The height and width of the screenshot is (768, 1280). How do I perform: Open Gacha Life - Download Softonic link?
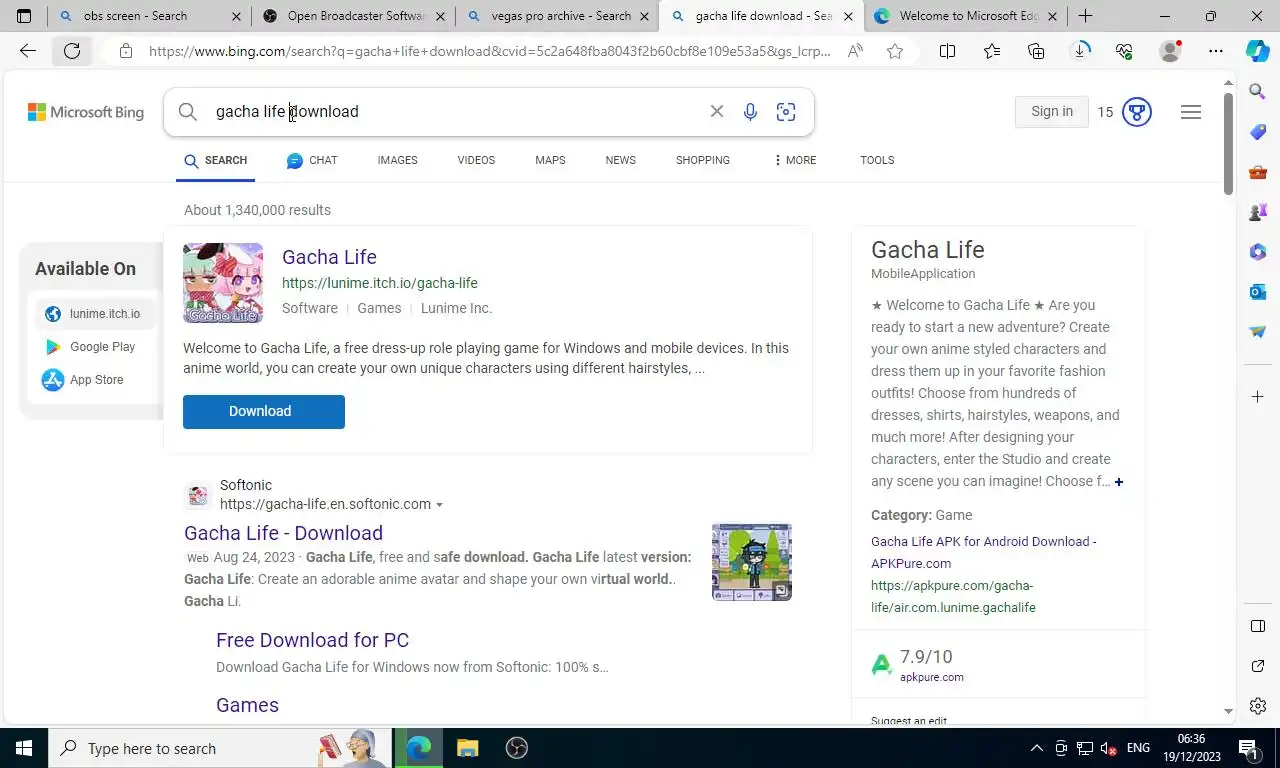283,533
